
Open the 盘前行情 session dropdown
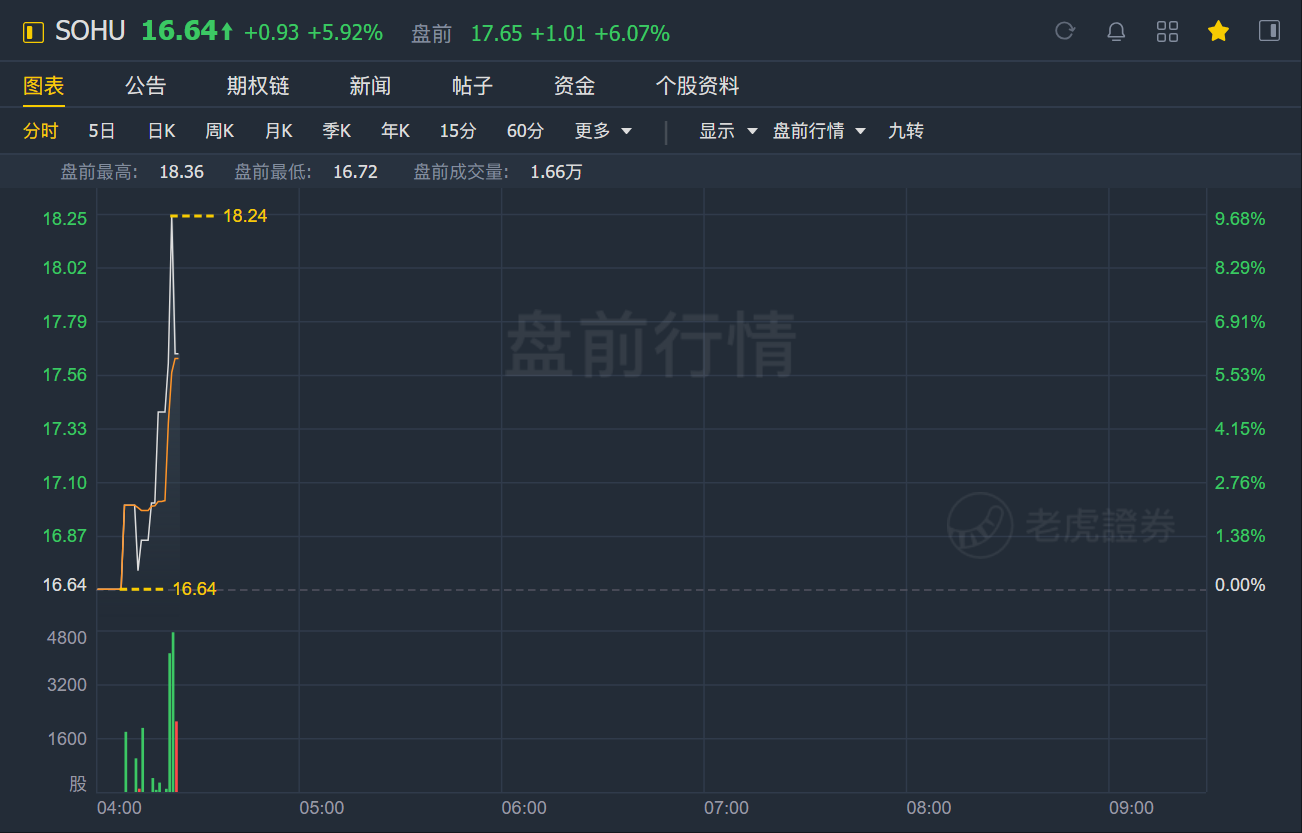click(819, 131)
